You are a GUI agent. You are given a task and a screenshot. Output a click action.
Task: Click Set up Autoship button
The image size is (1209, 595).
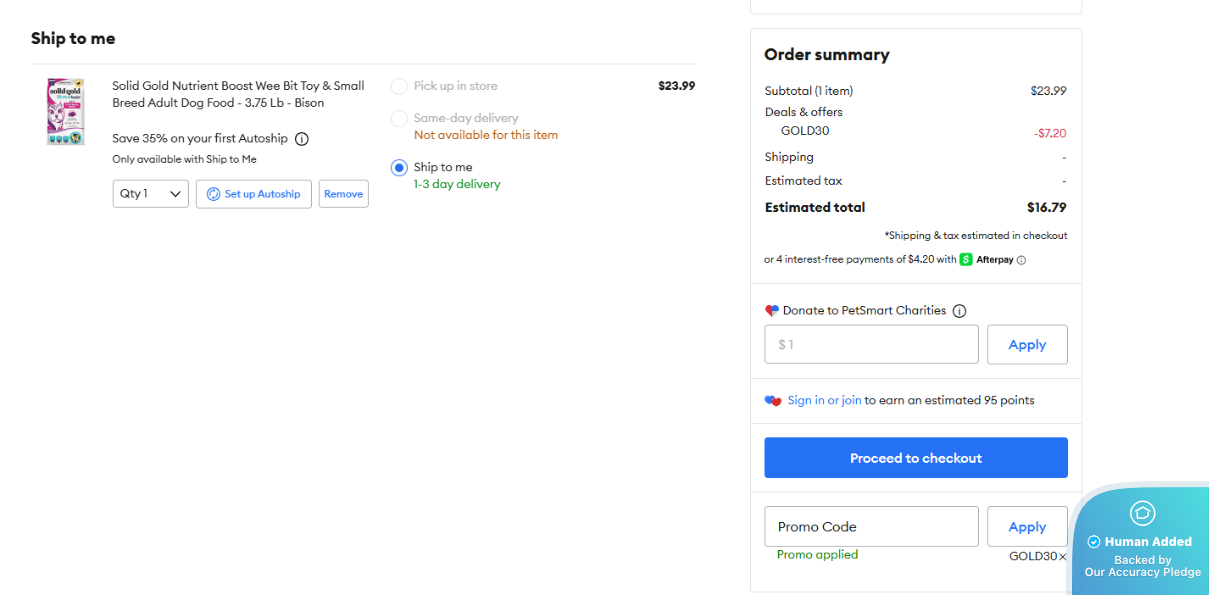coord(254,194)
